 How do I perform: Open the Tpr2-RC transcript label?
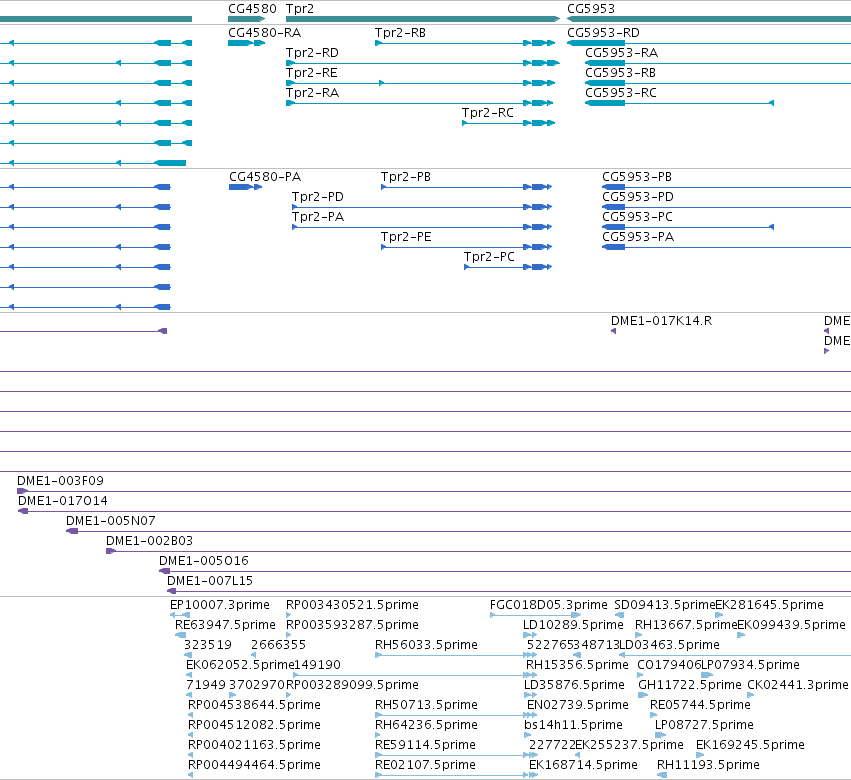pos(487,113)
